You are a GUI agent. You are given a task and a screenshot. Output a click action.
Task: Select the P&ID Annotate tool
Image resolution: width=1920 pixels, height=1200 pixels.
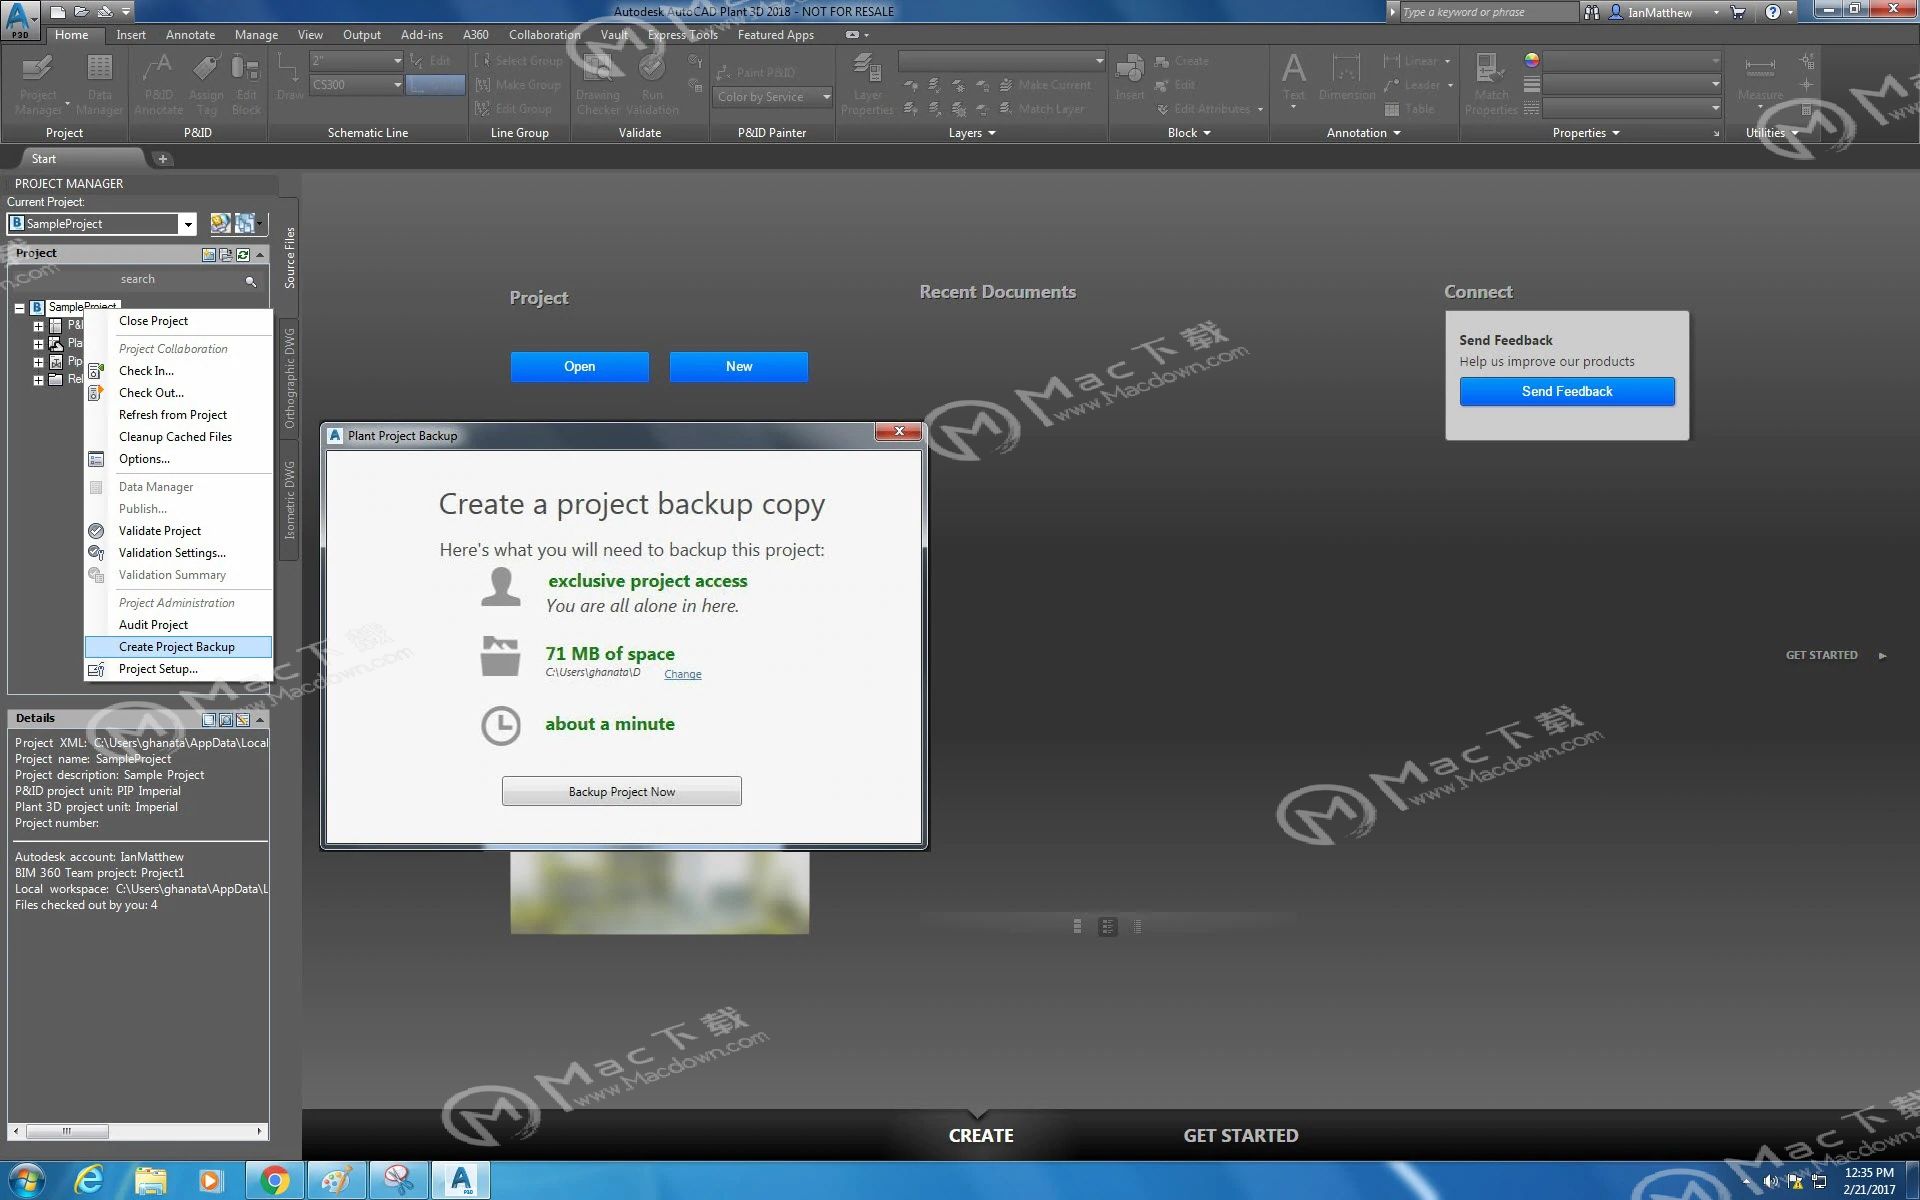[158, 84]
